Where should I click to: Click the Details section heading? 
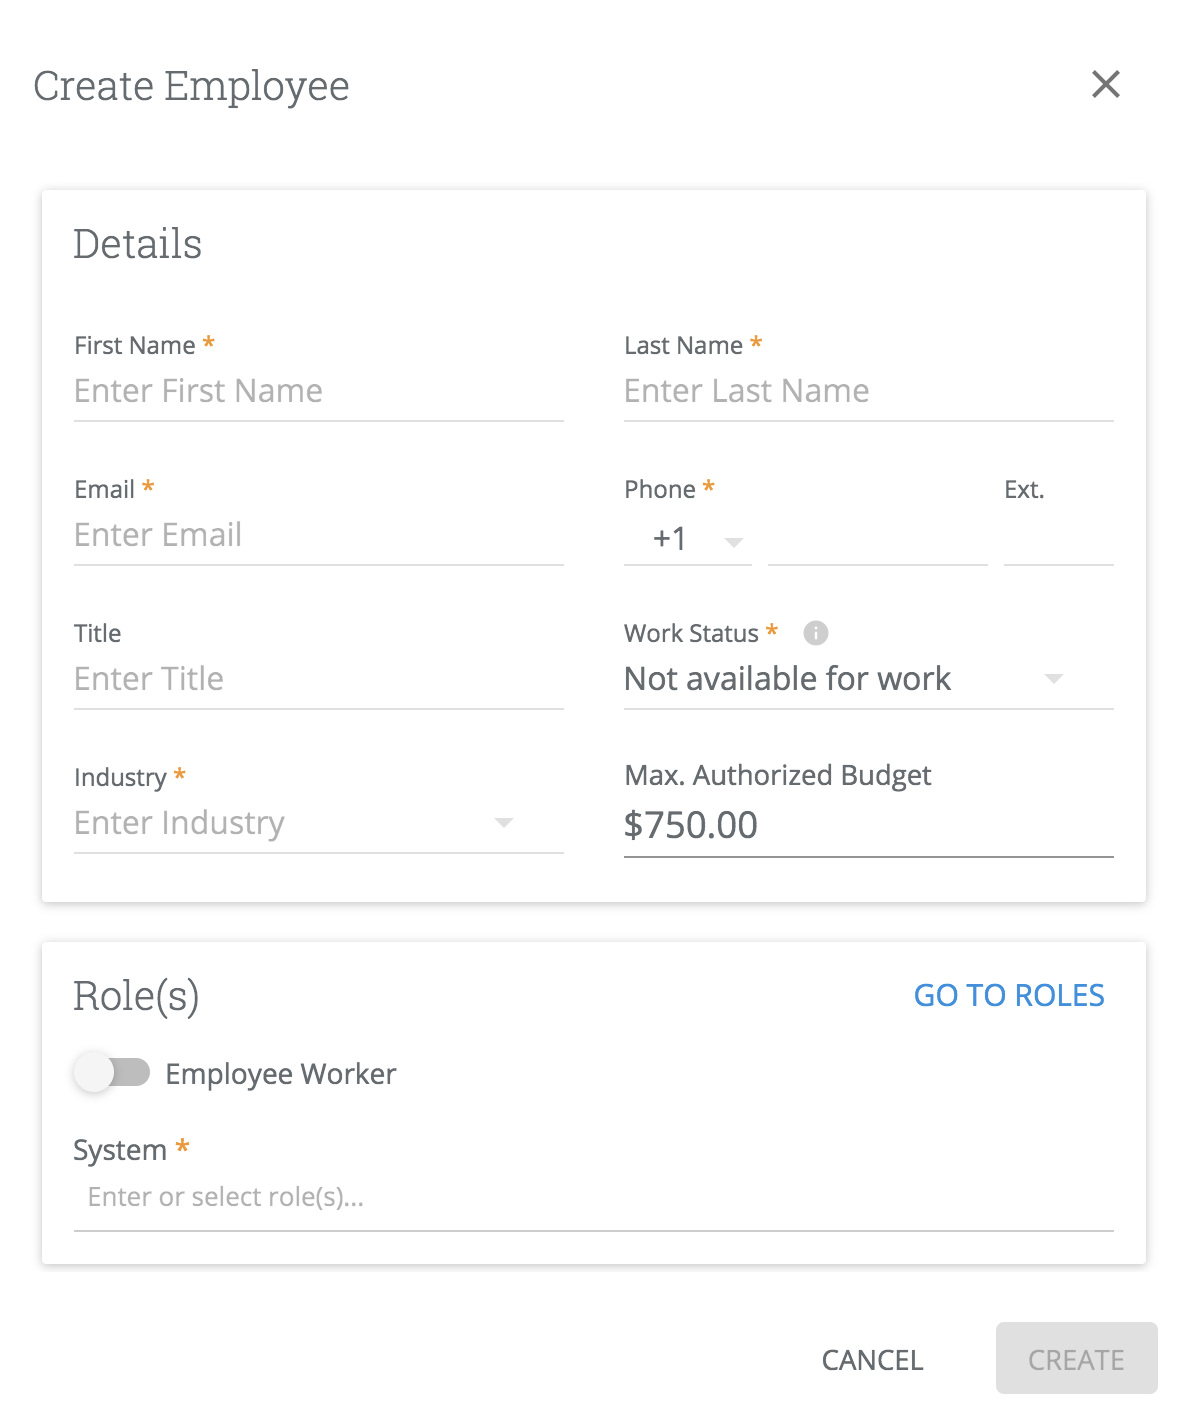point(138,244)
